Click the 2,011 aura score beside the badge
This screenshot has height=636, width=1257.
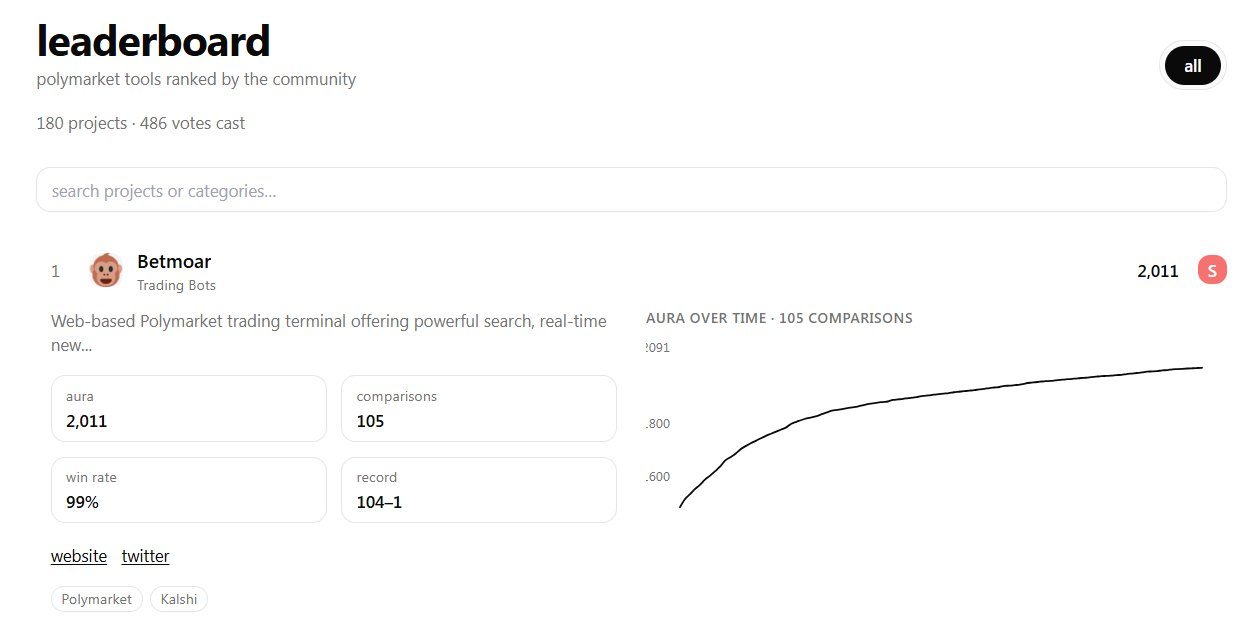1158,271
